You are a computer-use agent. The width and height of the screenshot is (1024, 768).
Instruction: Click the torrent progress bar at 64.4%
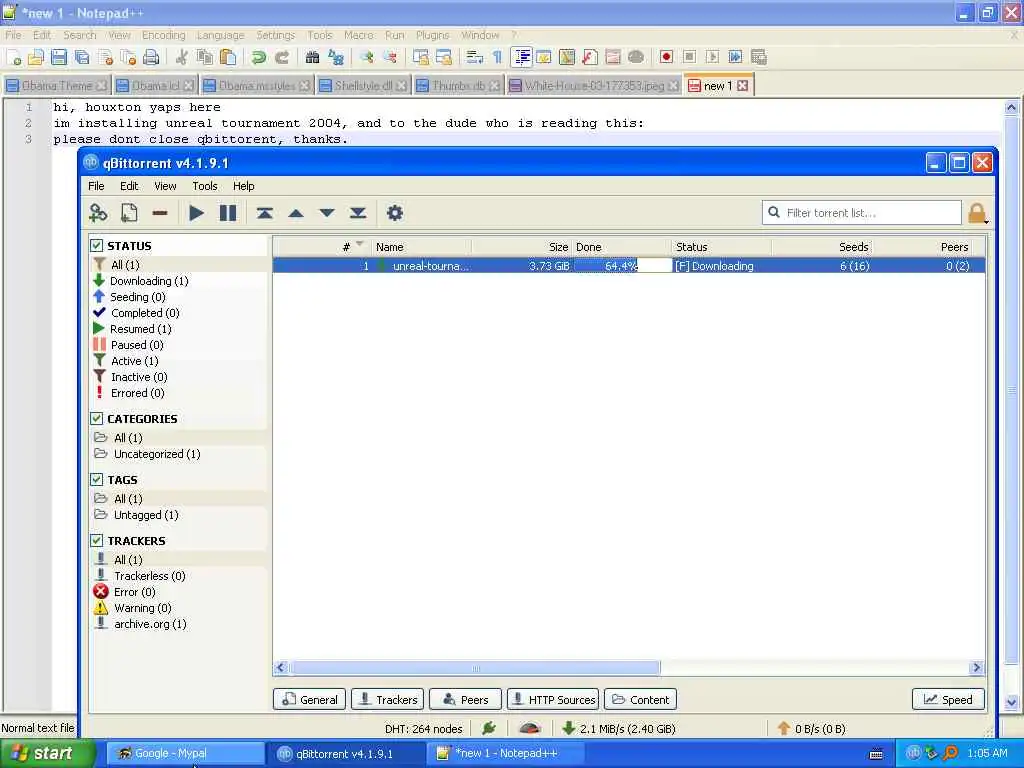(622, 266)
